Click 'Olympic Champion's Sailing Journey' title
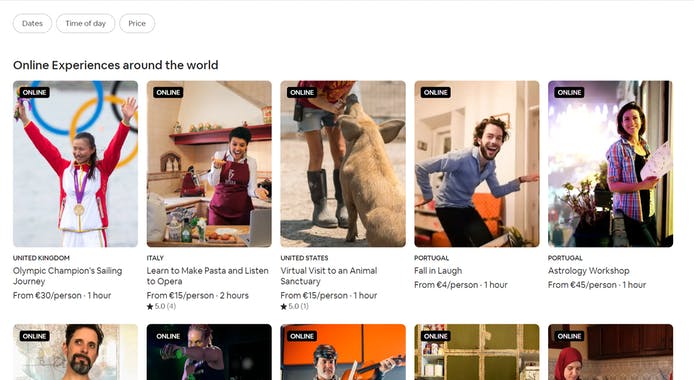This screenshot has width=694, height=380. (67, 276)
